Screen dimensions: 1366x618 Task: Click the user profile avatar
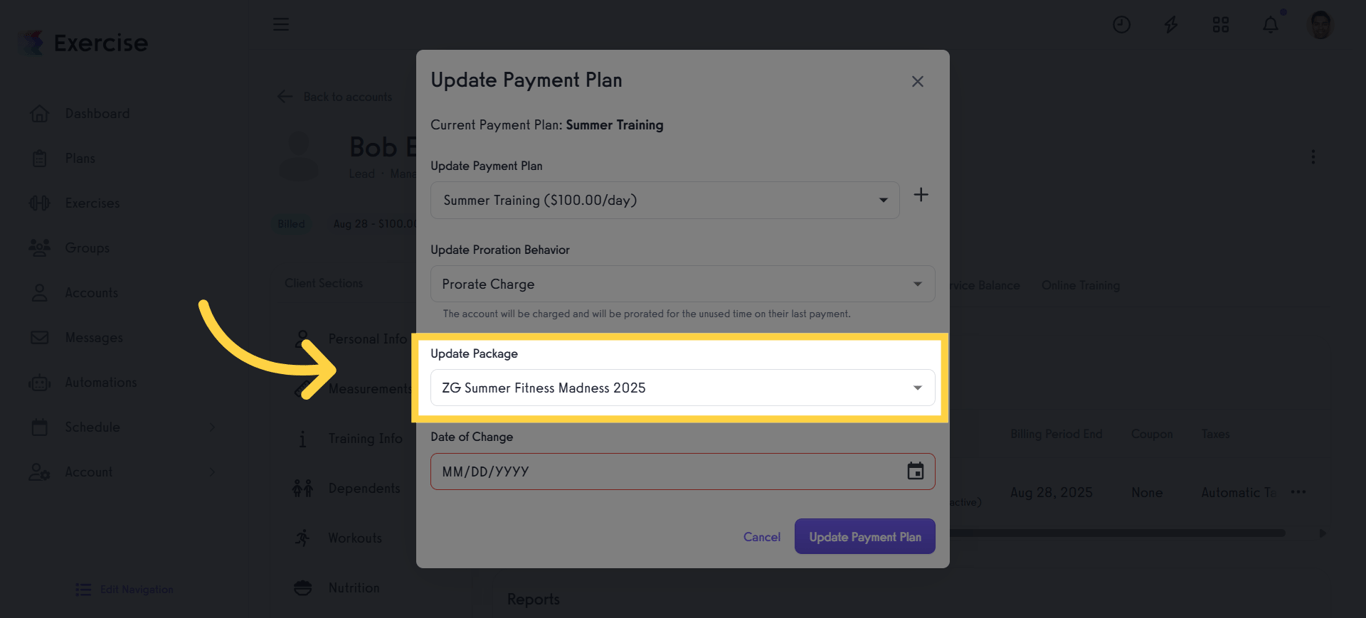coord(1320,25)
